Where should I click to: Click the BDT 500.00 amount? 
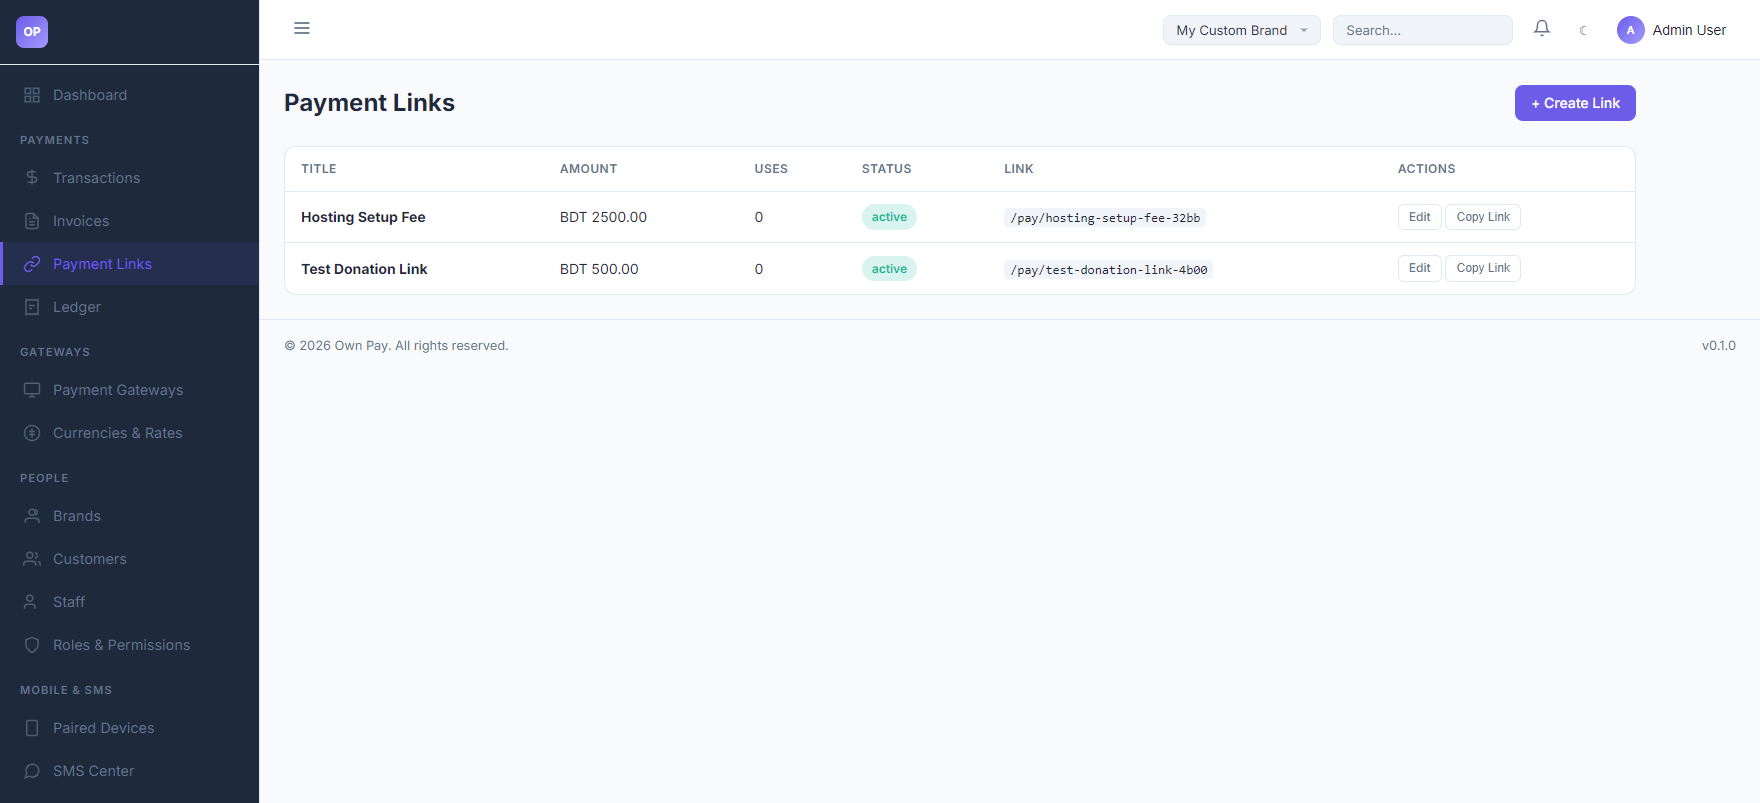click(599, 269)
